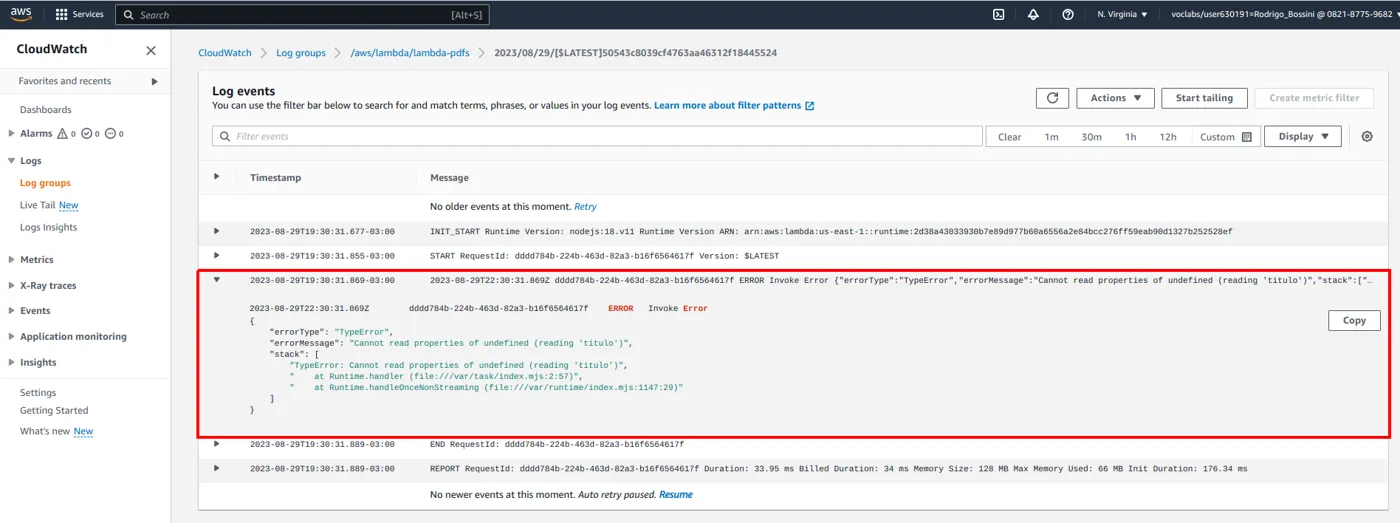This screenshot has height=523, width=1400.
Task: Focus the Filter events input
Action: (597, 136)
